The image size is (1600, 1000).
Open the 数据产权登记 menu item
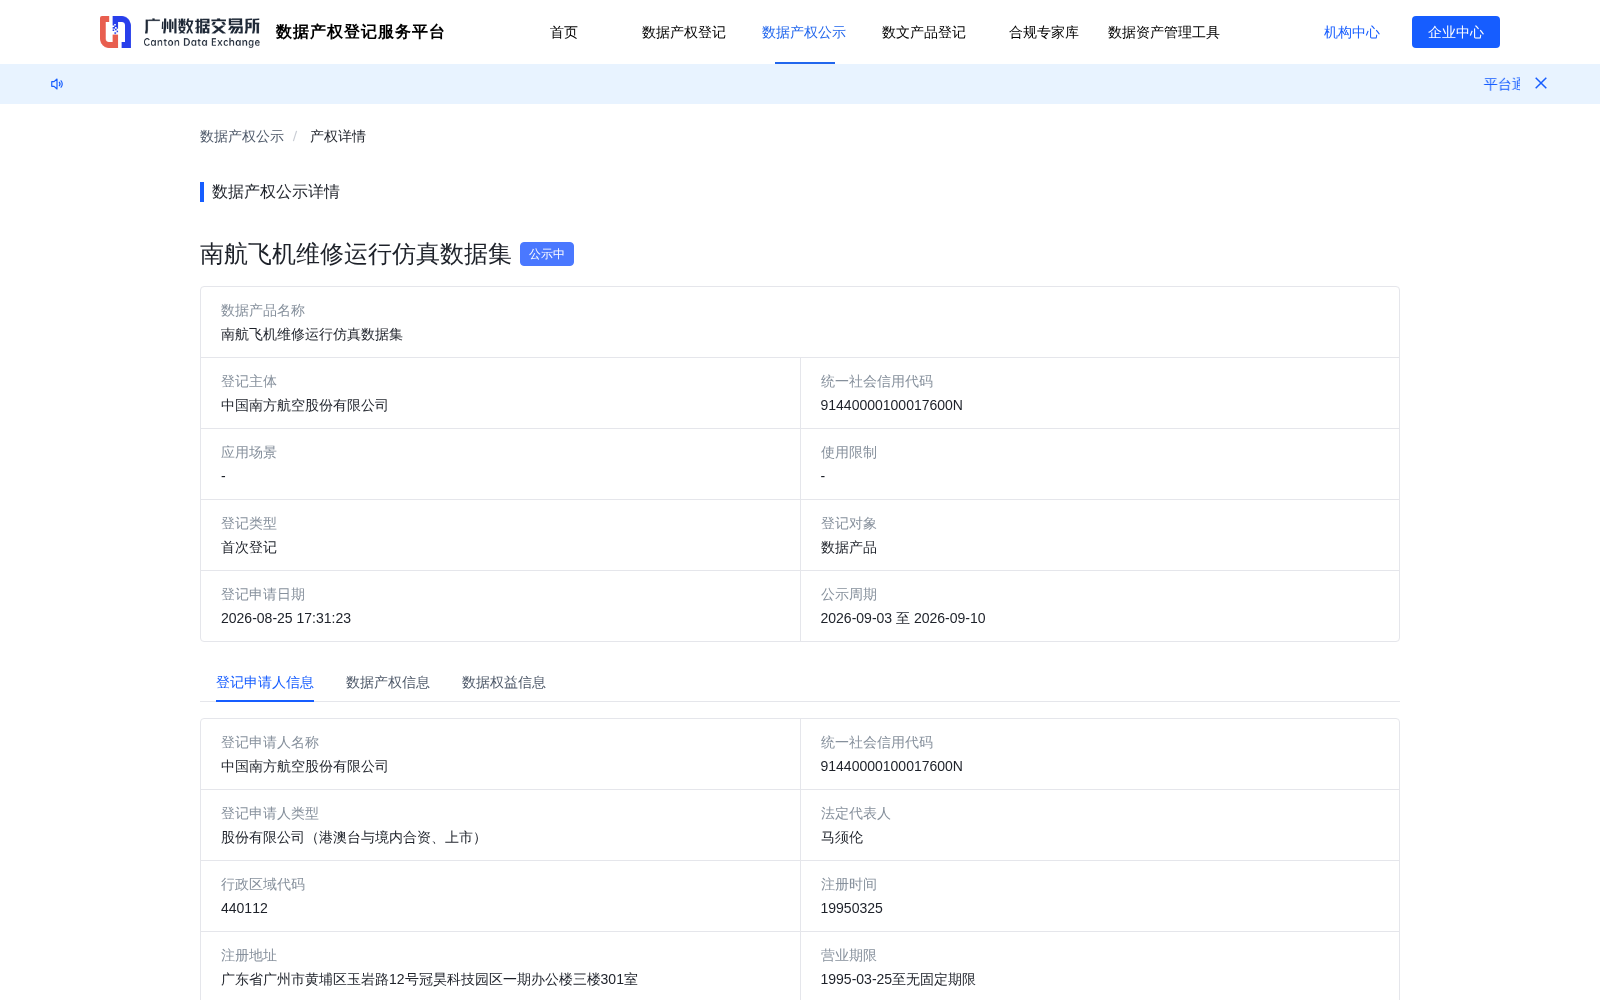pyautogui.click(x=684, y=32)
